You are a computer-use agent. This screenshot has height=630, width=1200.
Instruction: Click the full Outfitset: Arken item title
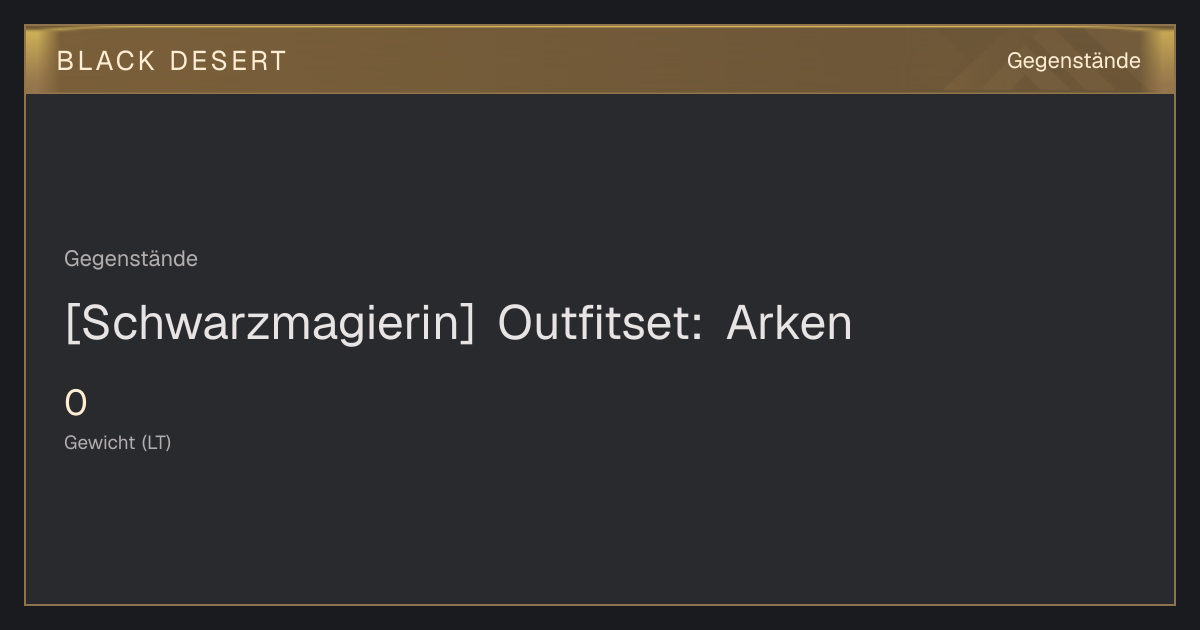[x=459, y=323]
